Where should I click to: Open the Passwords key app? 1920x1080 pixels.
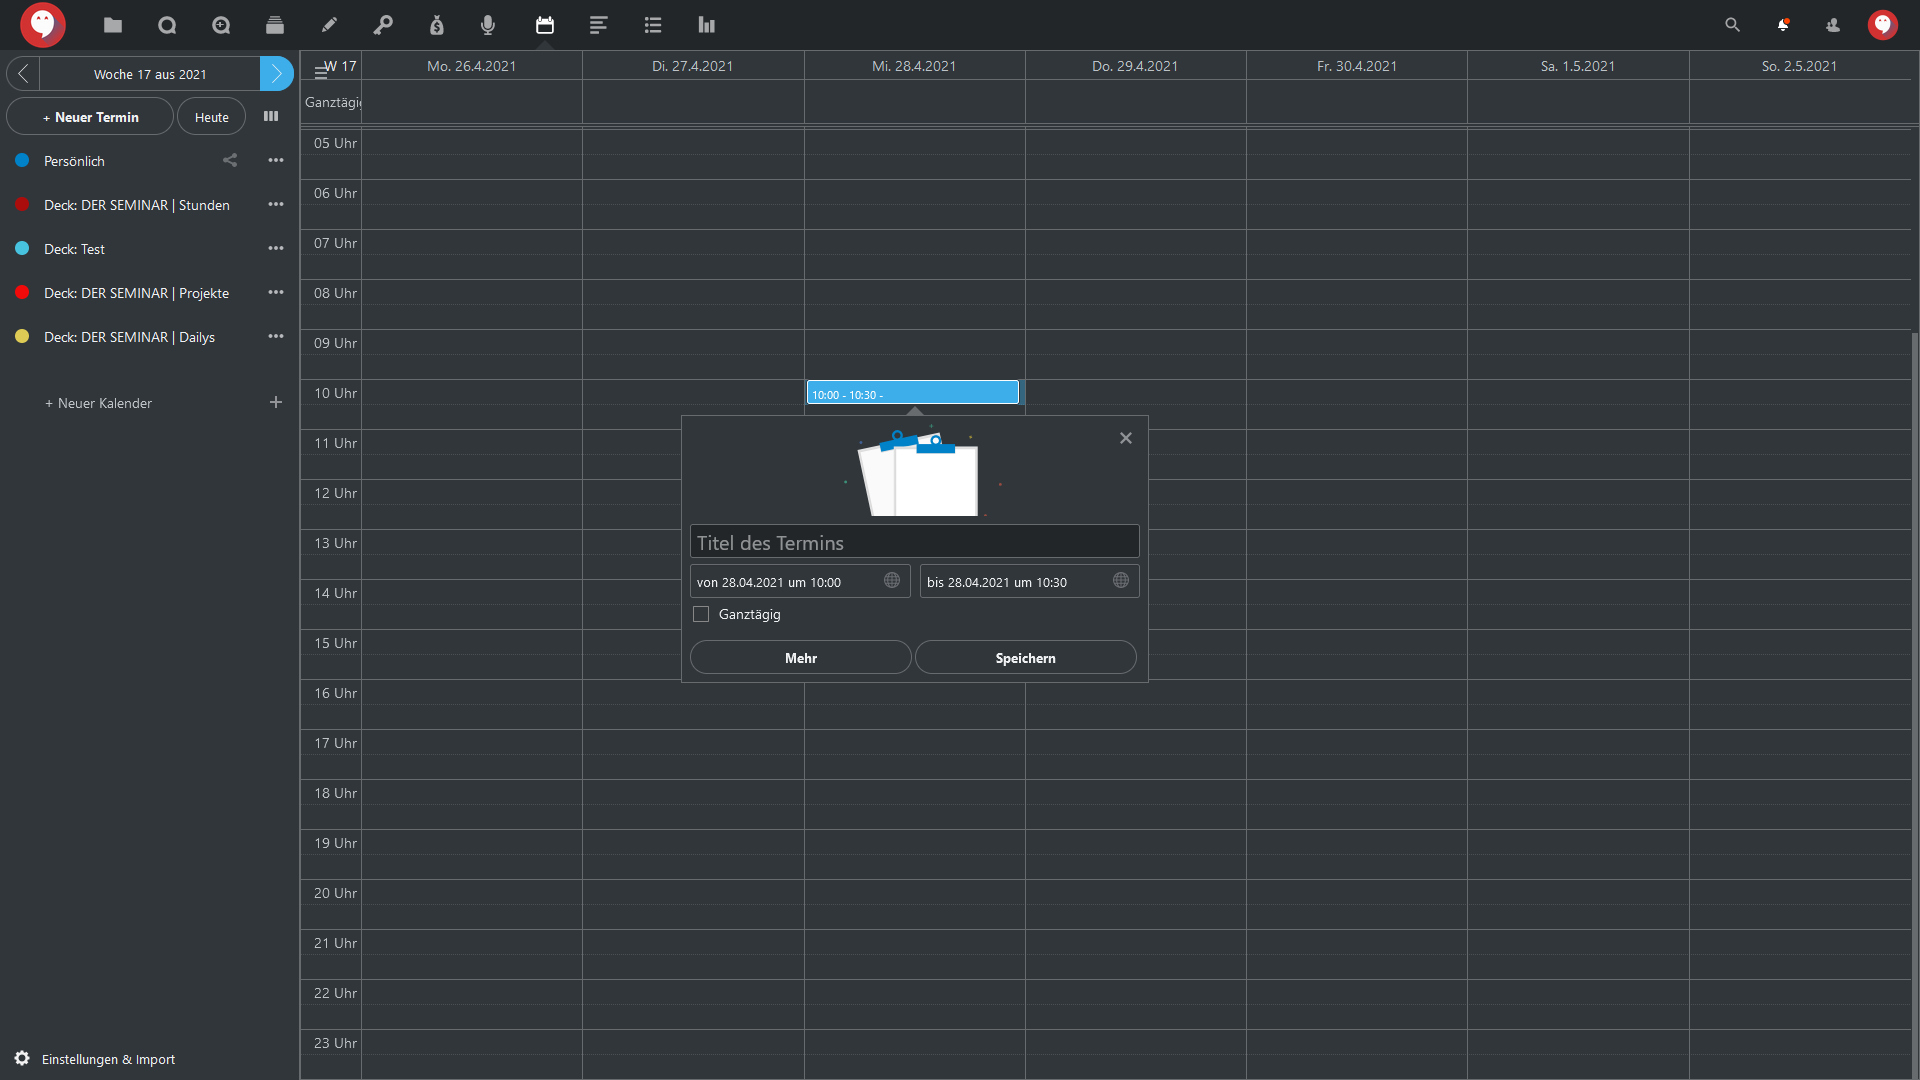pyautogui.click(x=383, y=25)
